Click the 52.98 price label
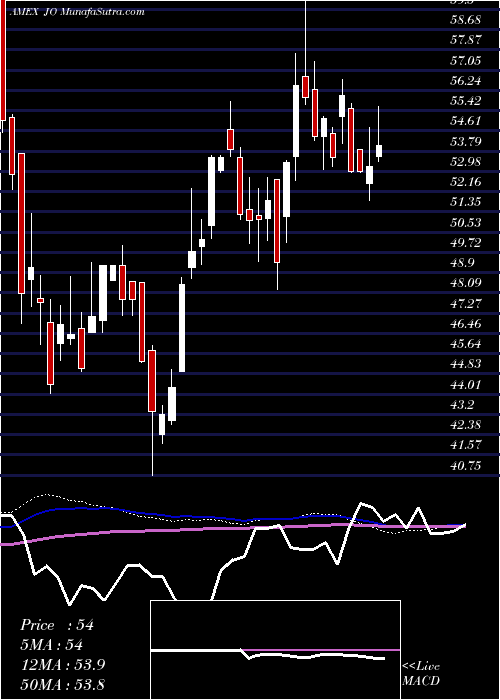 (466, 162)
